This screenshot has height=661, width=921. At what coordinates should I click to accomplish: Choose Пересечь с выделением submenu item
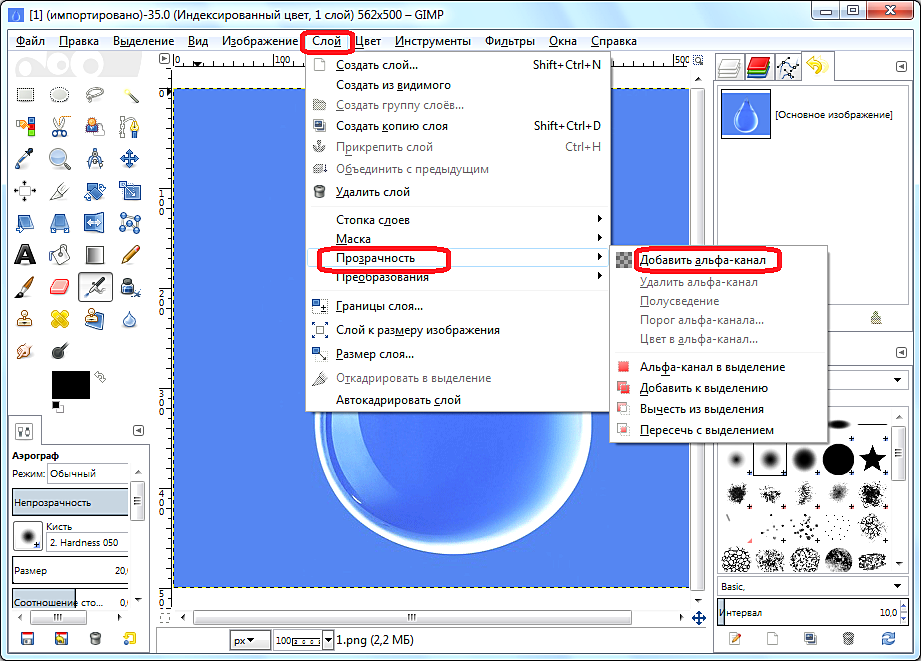coord(718,431)
